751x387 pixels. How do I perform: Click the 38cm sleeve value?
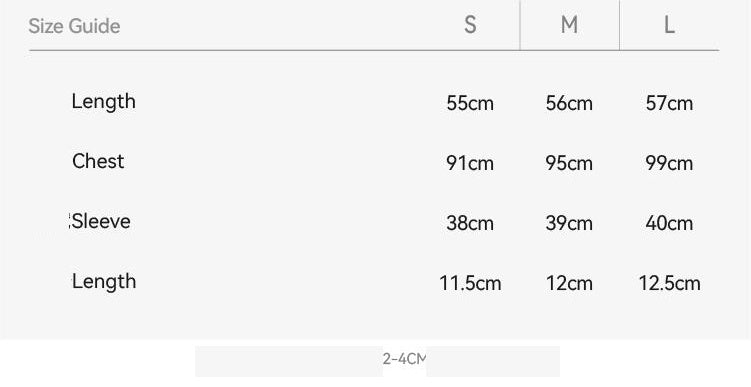click(470, 223)
